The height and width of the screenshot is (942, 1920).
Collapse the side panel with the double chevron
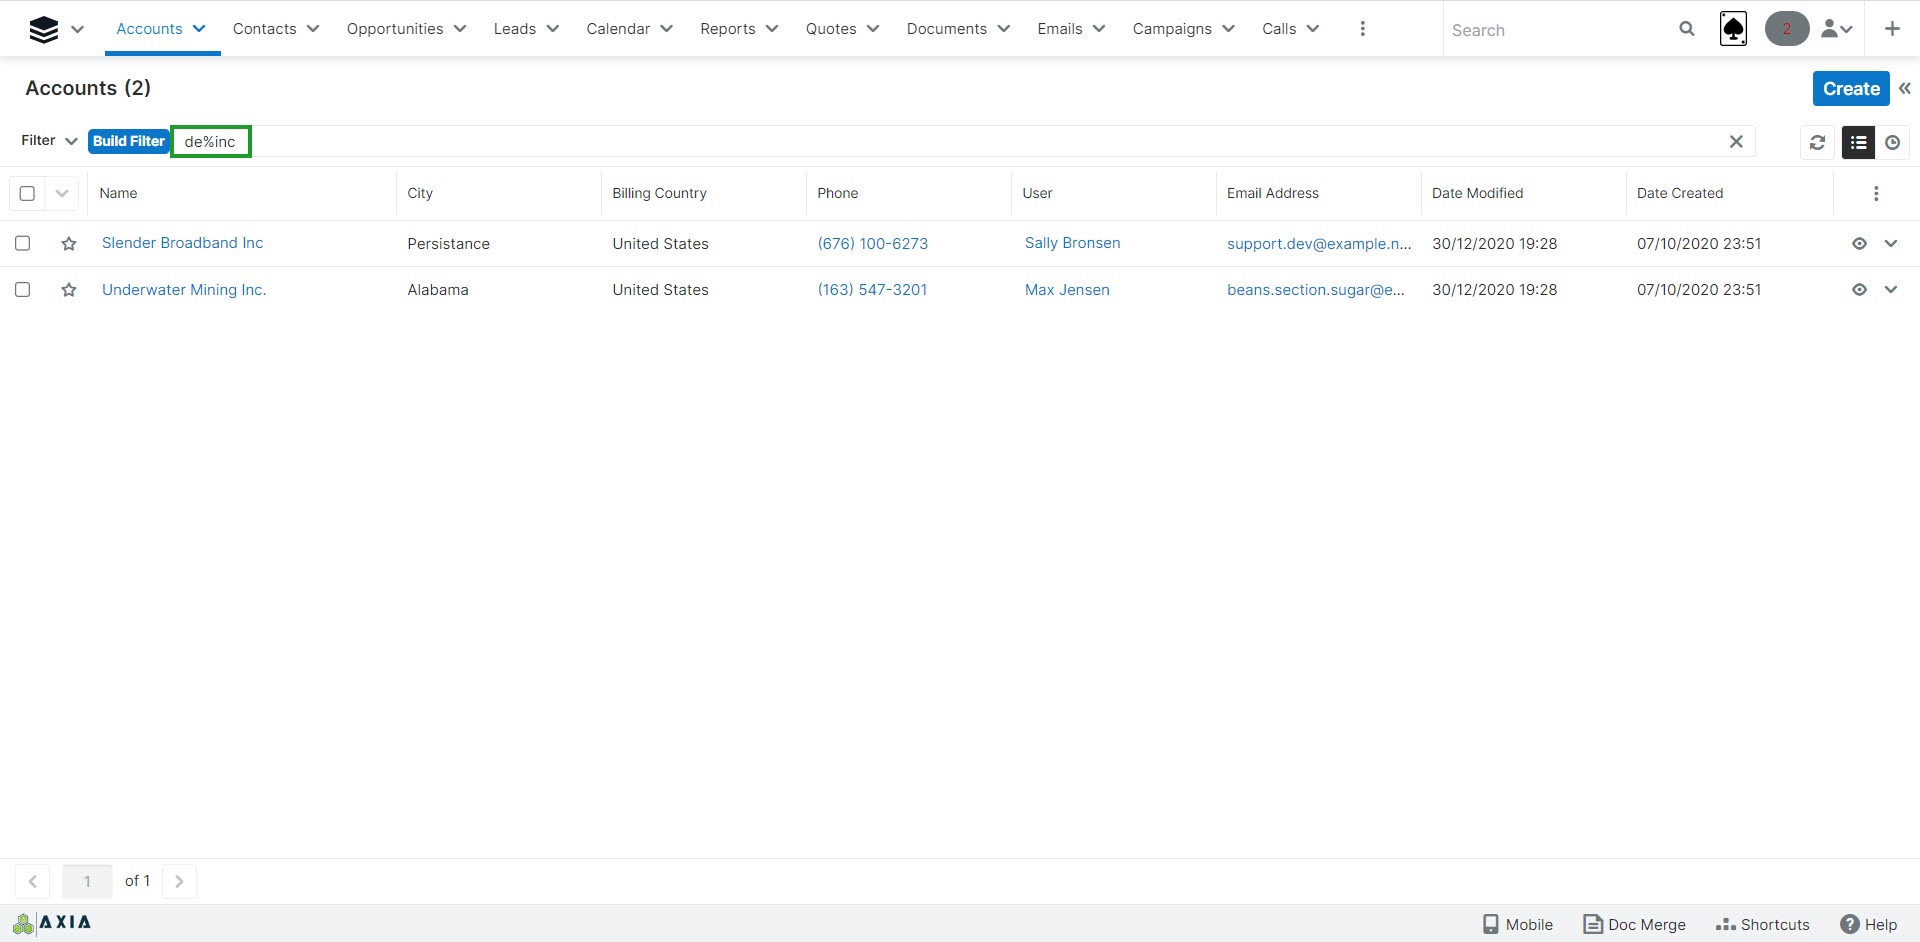point(1905,88)
